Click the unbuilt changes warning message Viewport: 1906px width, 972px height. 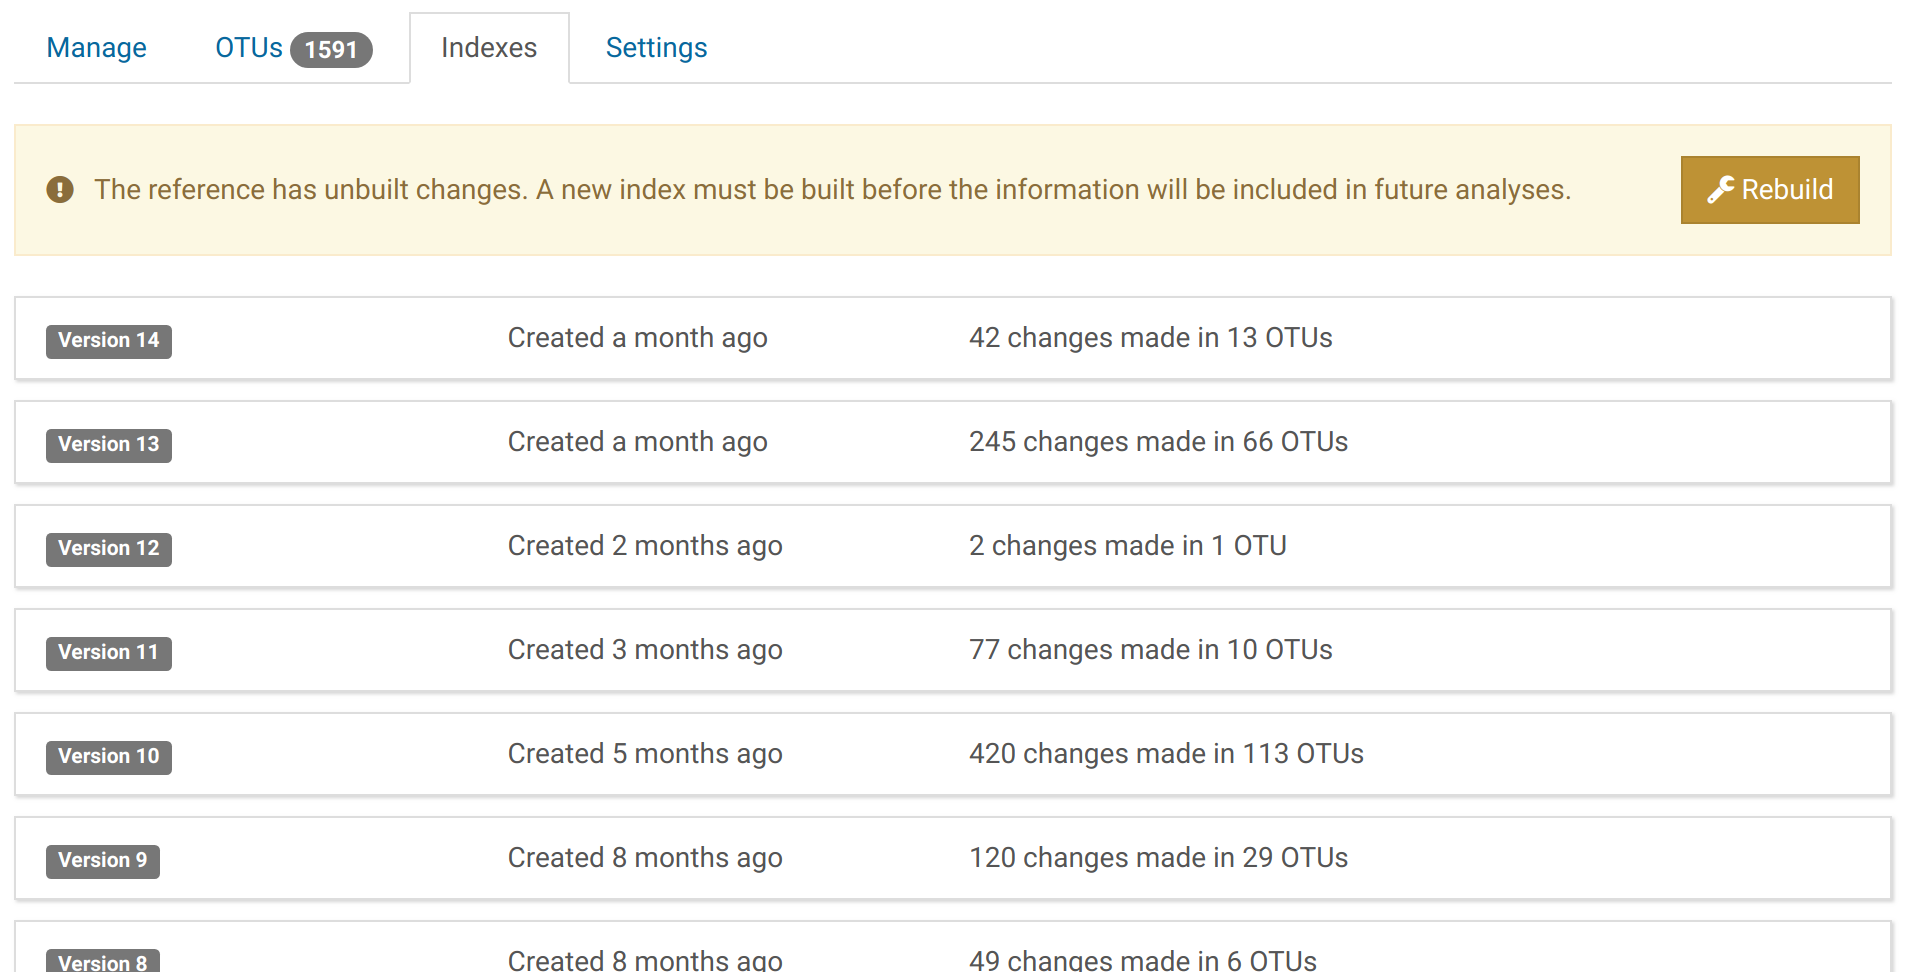832,190
